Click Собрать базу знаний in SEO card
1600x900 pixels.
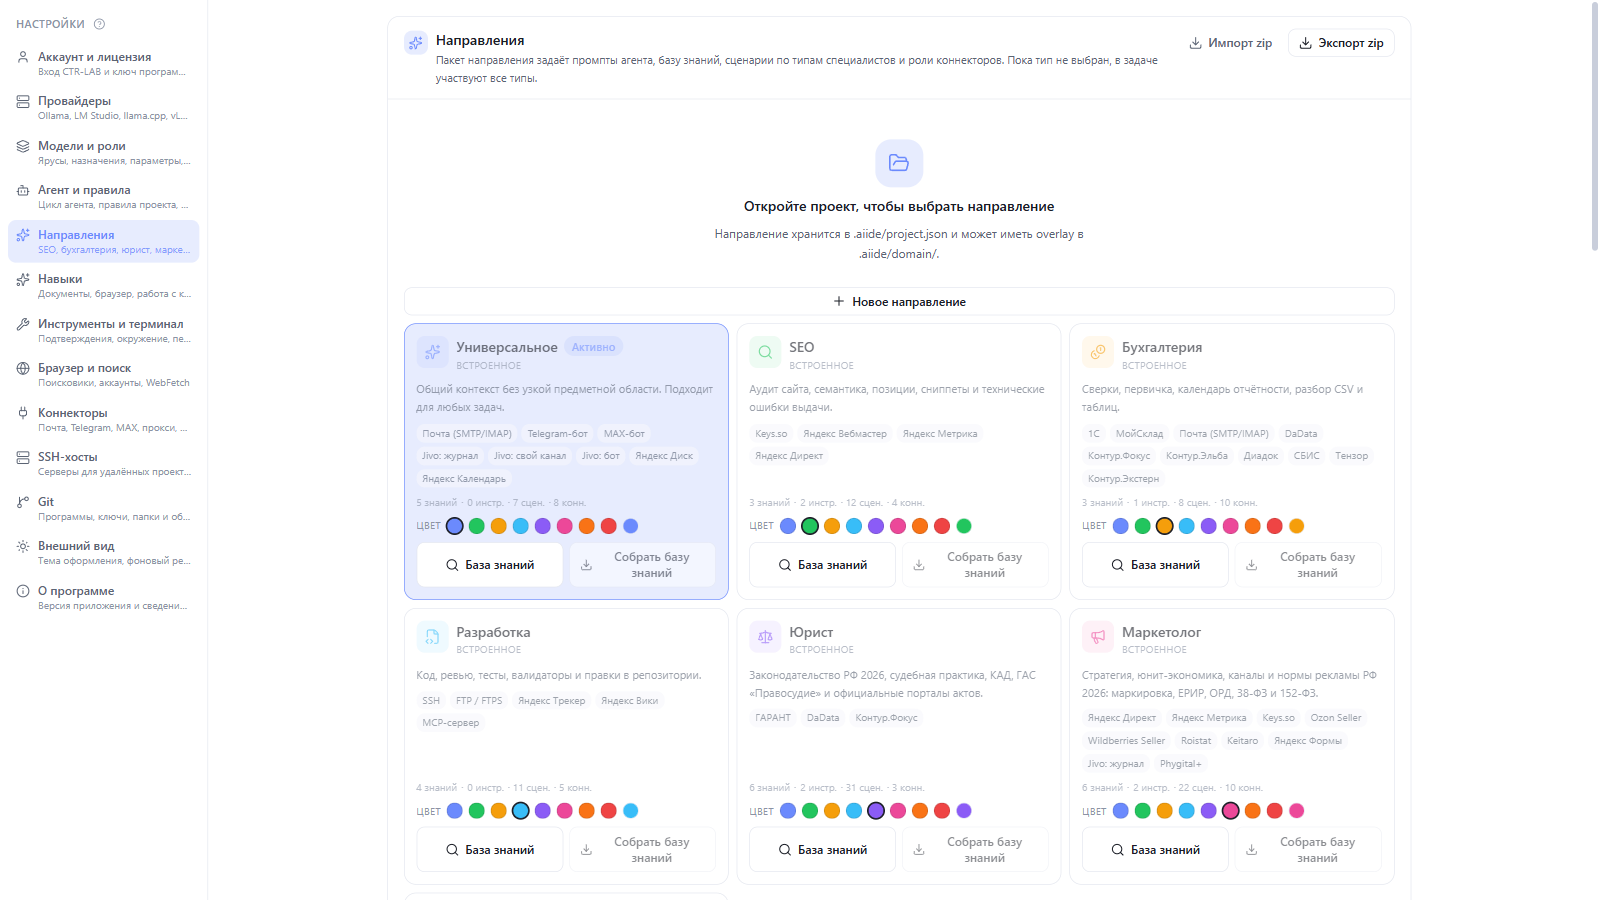click(x=975, y=565)
